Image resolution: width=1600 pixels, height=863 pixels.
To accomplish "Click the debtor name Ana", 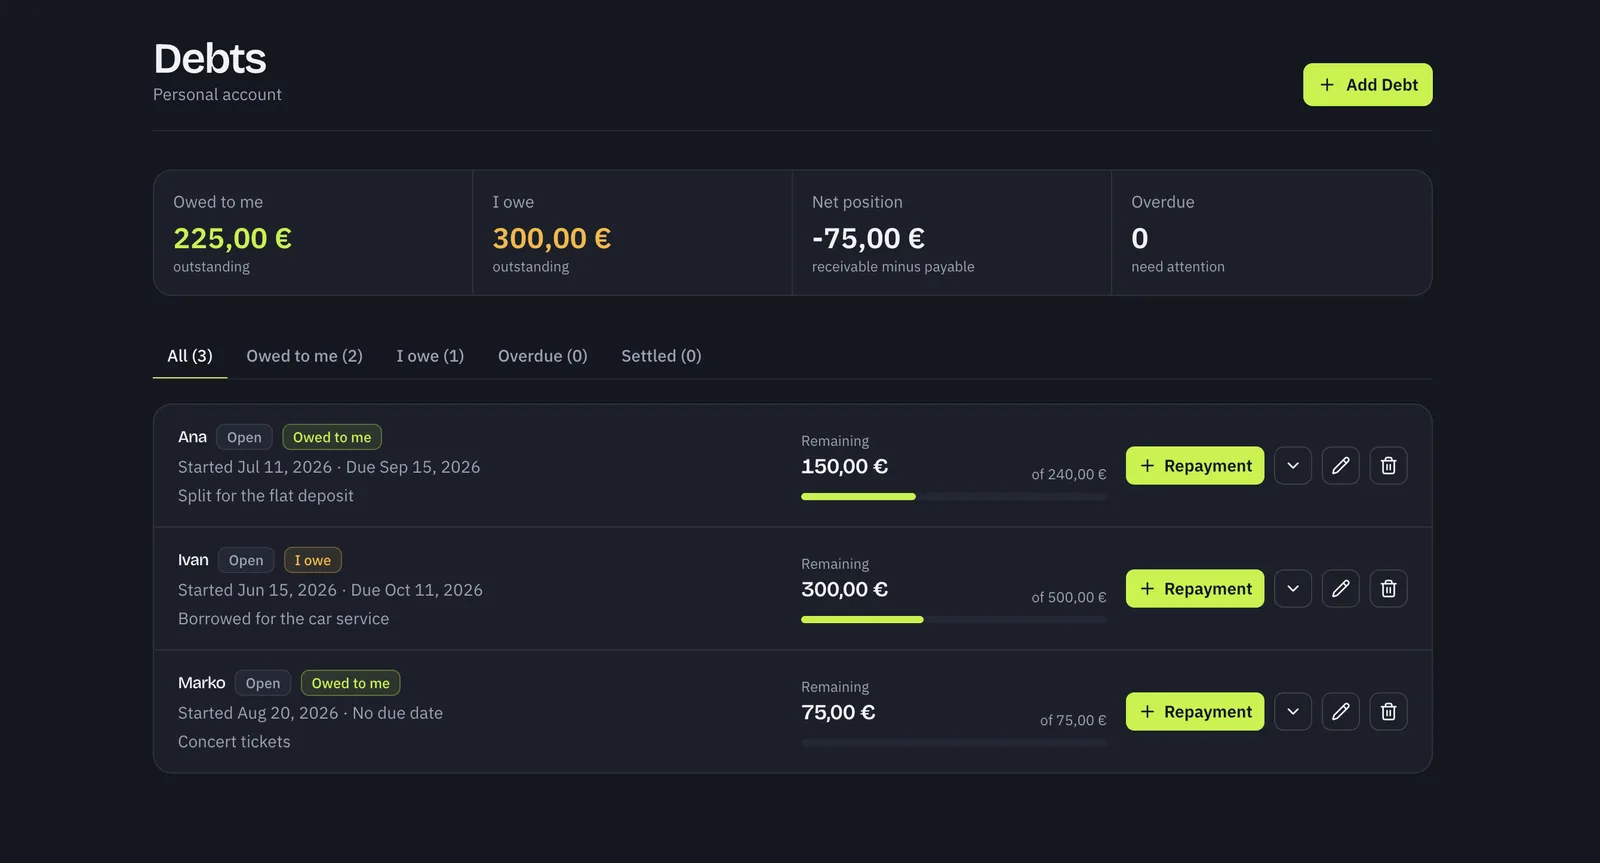I will (x=192, y=437).
